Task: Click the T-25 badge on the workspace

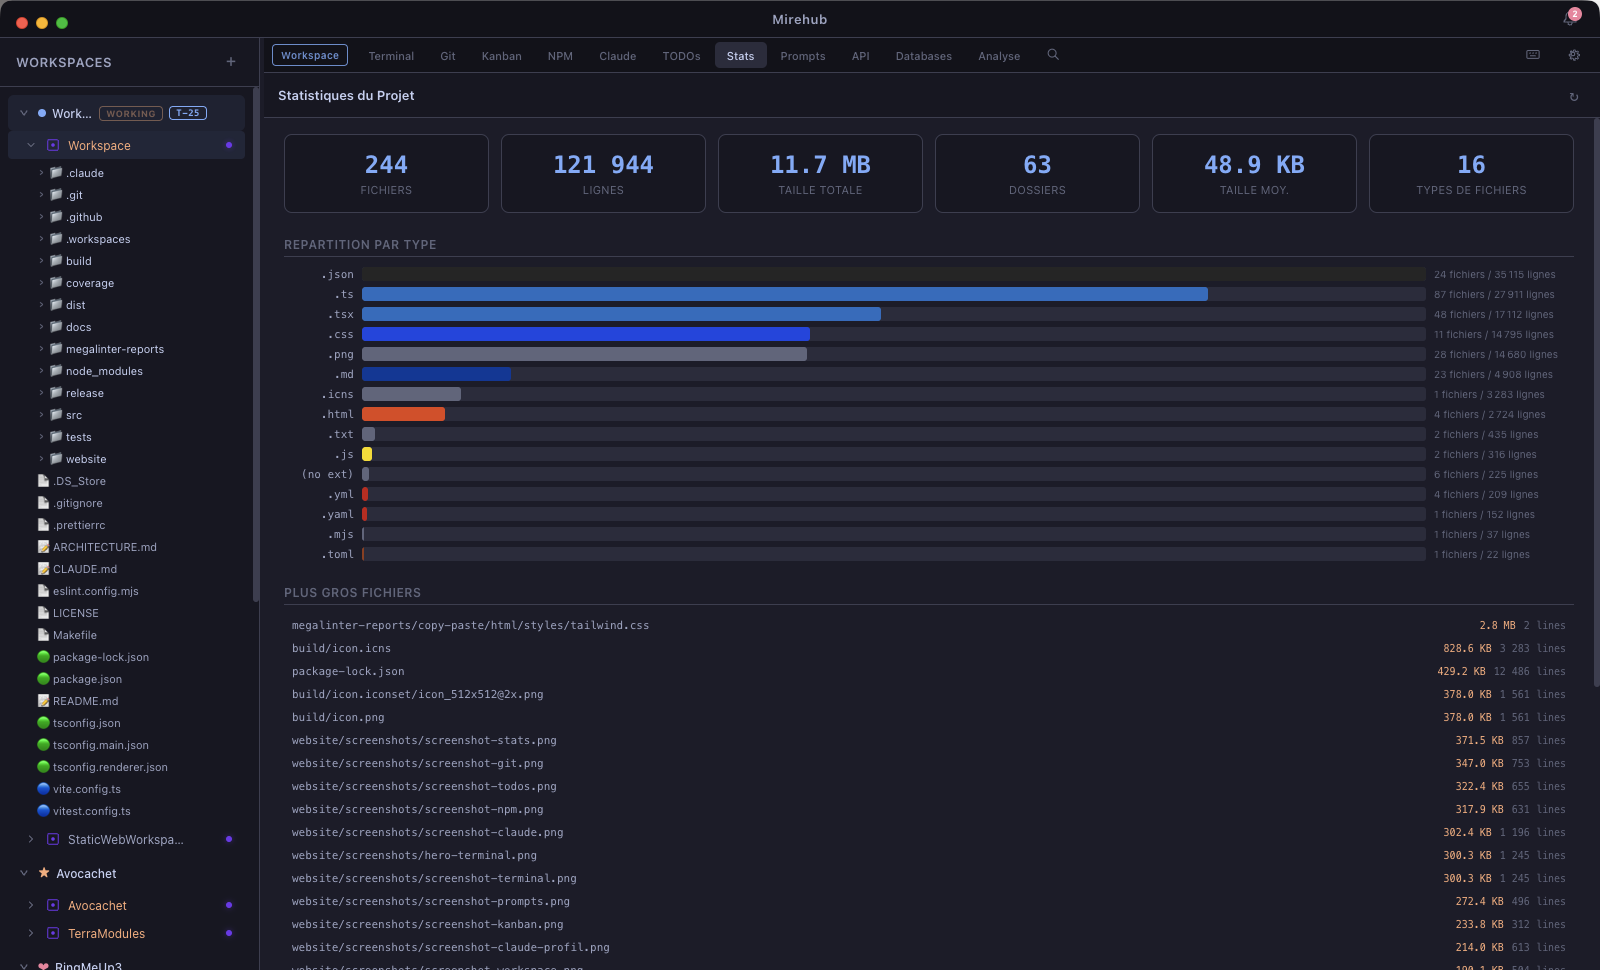Action: coord(188,113)
